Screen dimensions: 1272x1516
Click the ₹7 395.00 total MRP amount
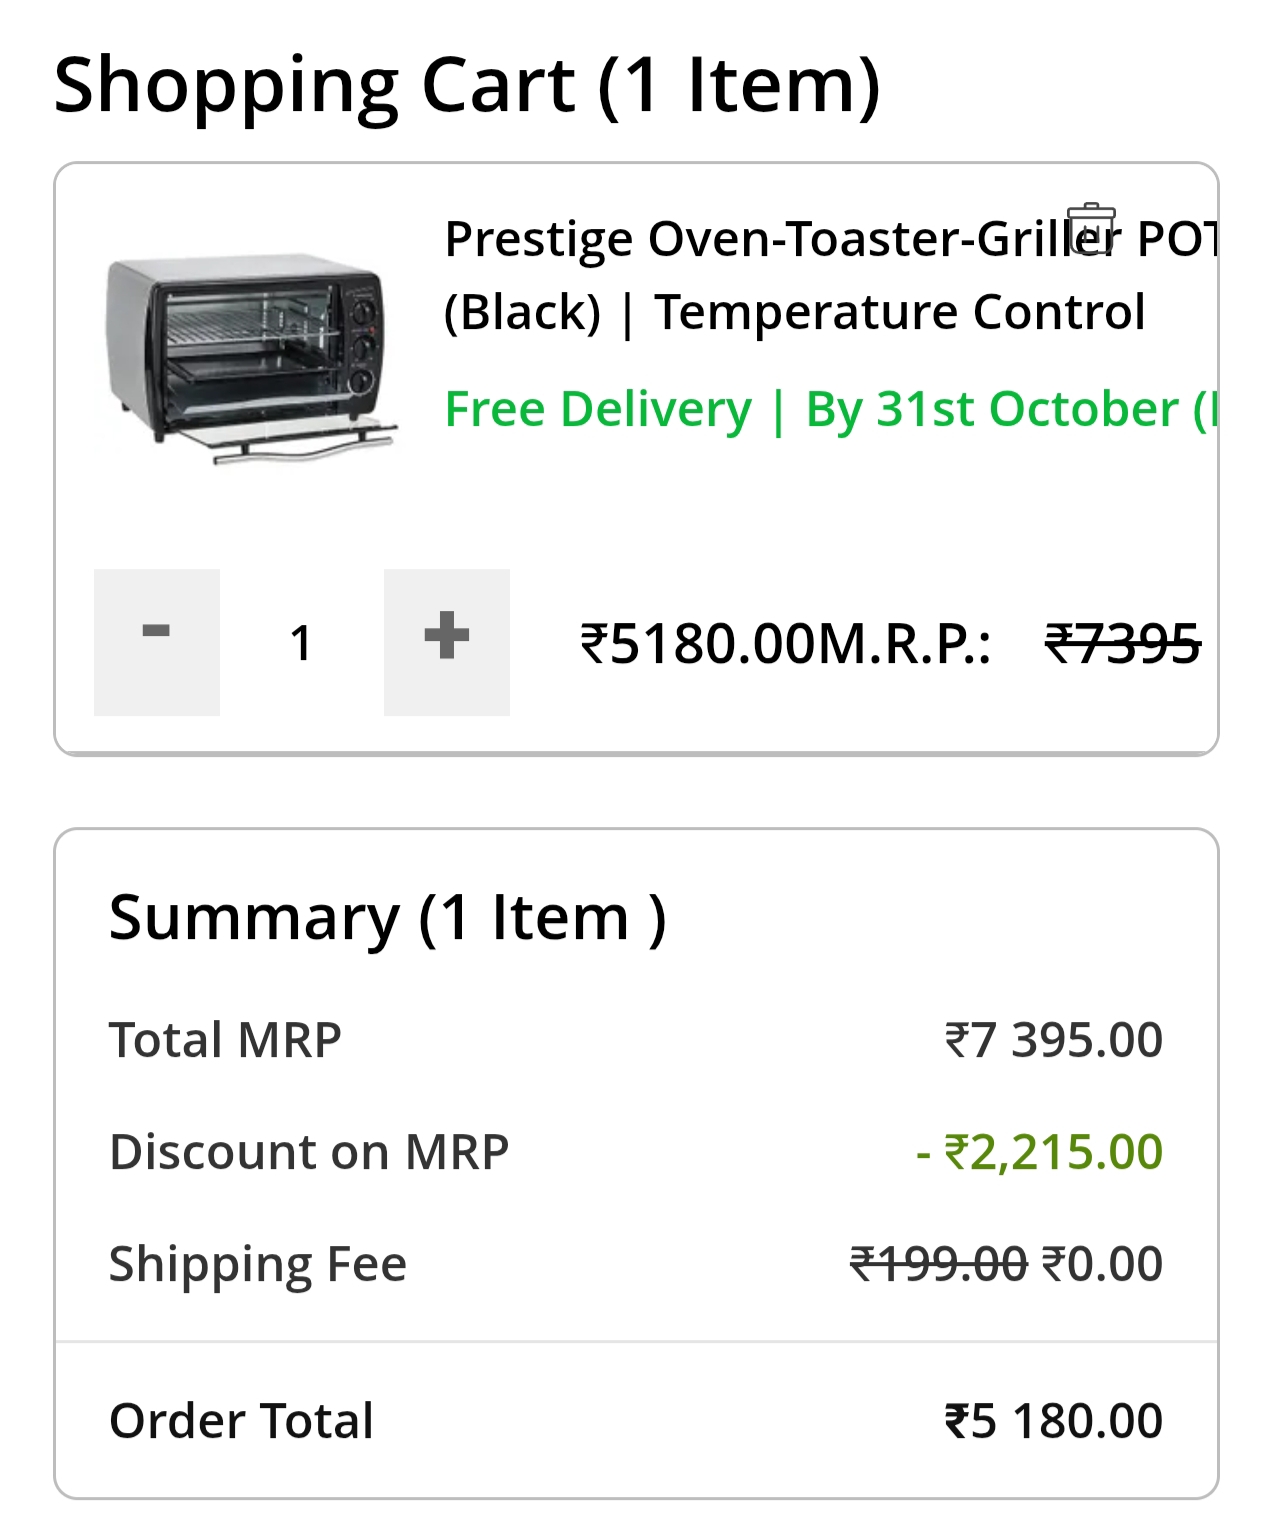(1053, 1040)
